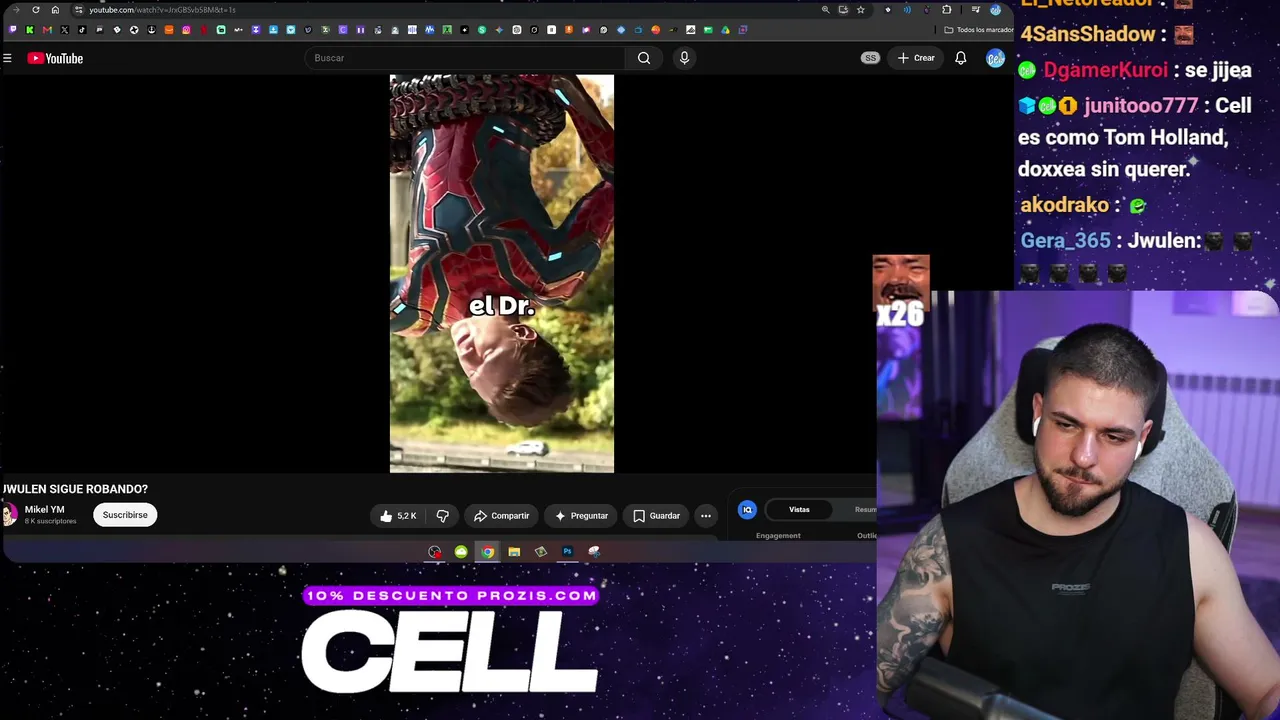Select the Vistas tab
Screen dimensions: 1280x720
click(799, 510)
